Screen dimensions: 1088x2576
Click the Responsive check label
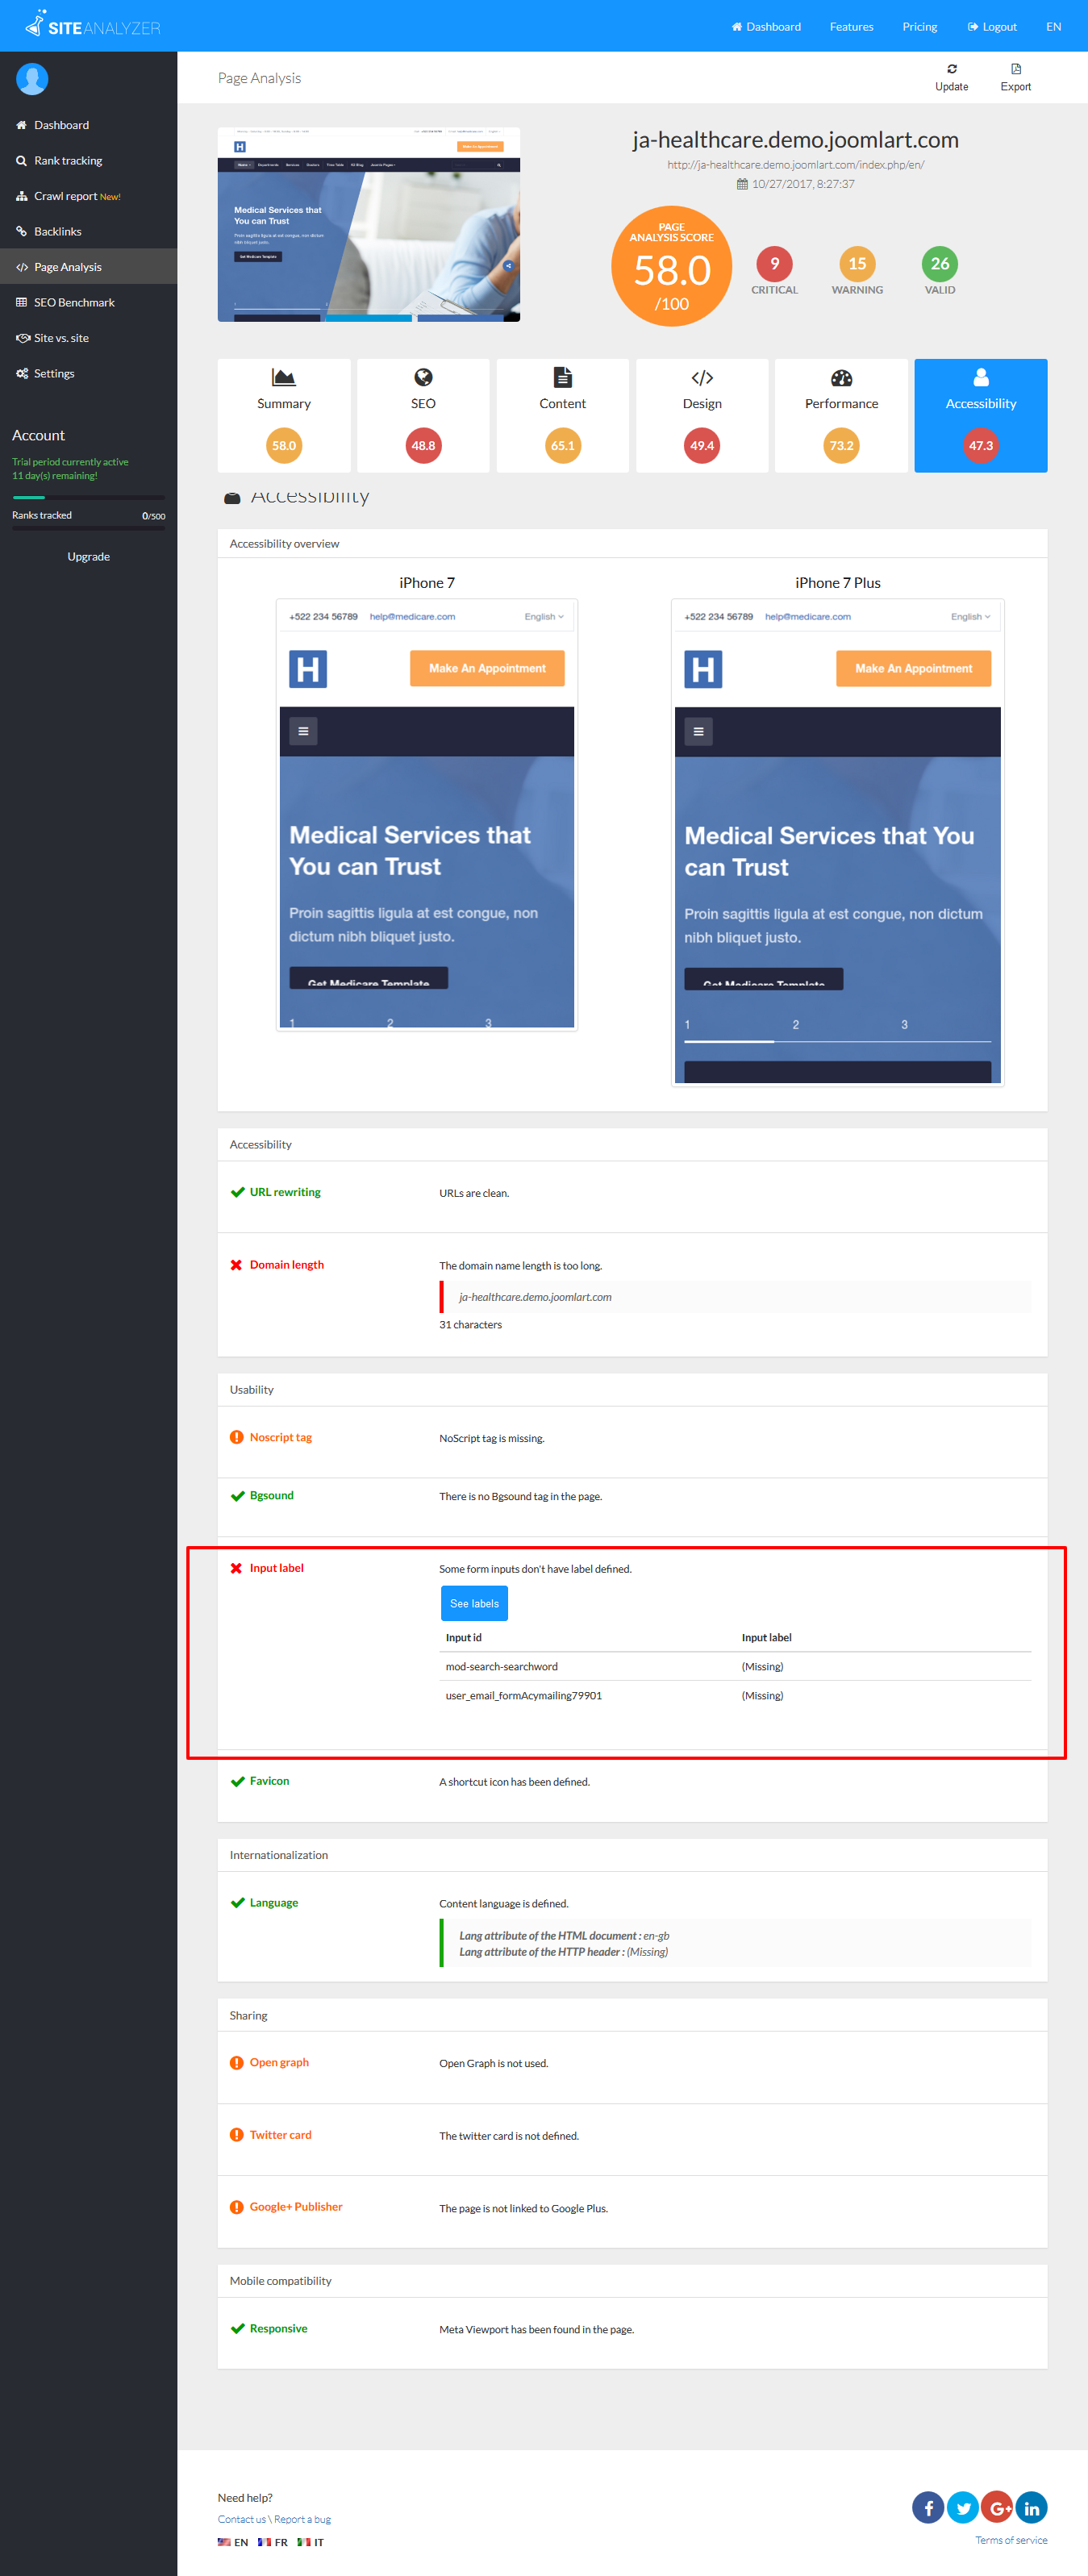(x=279, y=2328)
